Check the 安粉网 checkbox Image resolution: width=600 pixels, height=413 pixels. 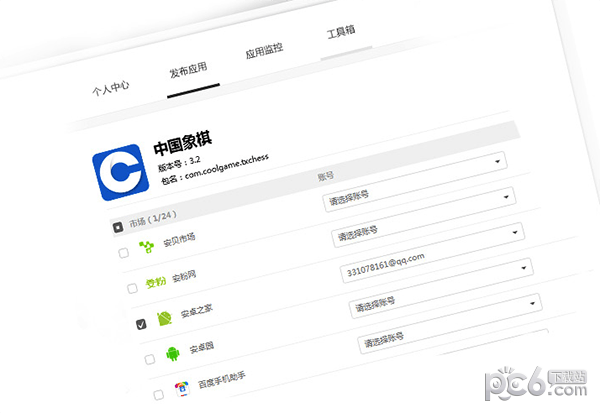[132, 288]
